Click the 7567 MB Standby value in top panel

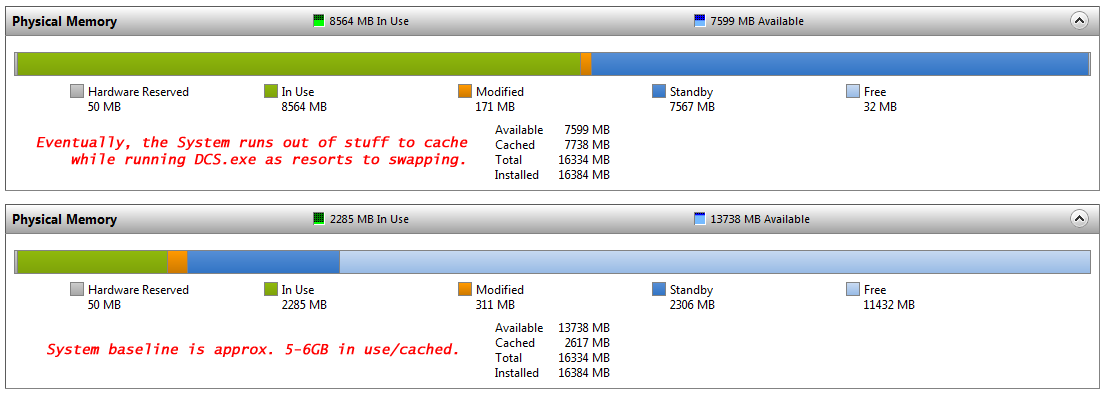click(692, 107)
